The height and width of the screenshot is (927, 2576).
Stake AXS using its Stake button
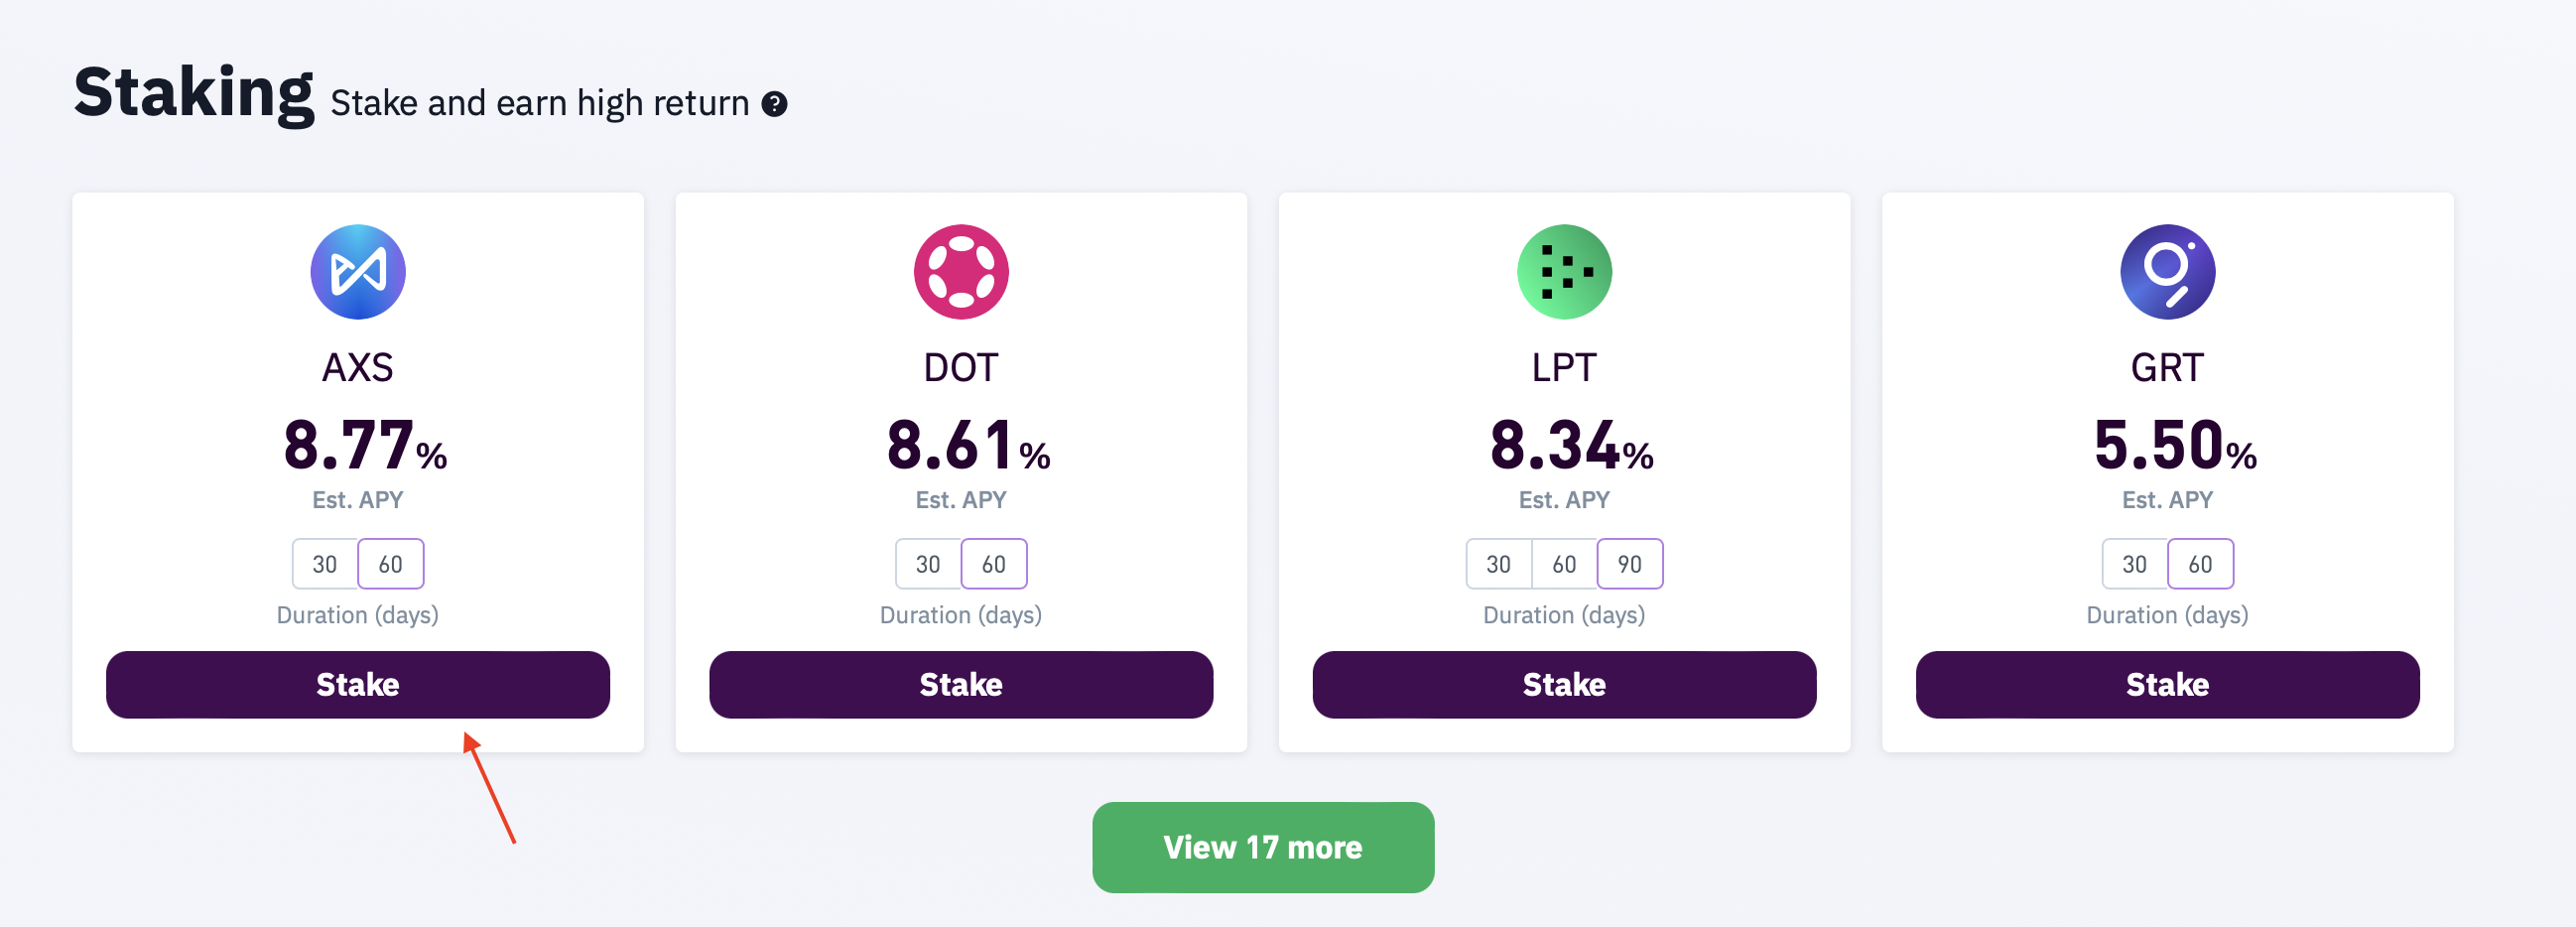coord(358,685)
